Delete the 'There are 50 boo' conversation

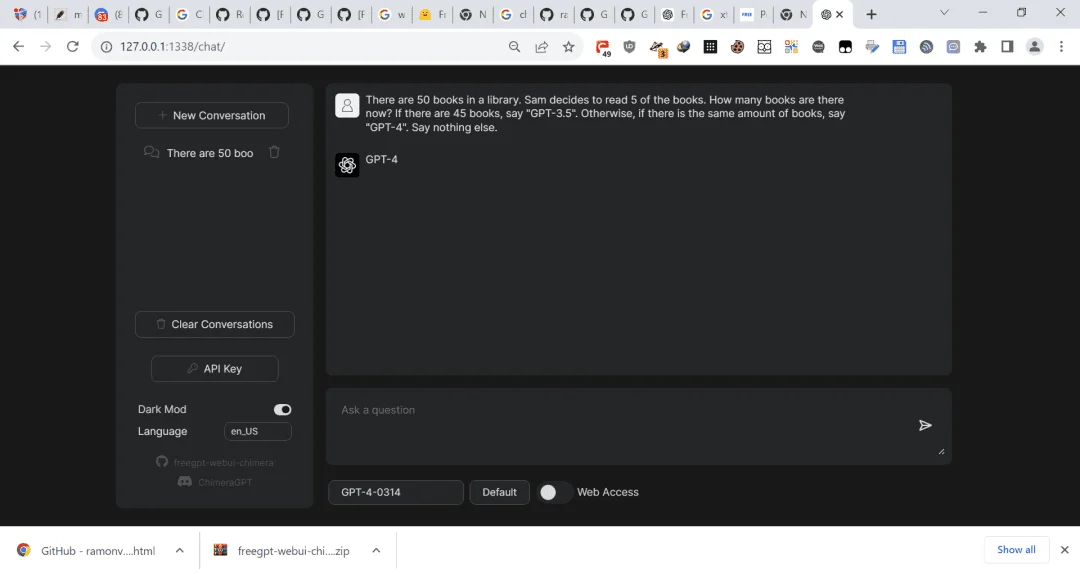pos(274,152)
